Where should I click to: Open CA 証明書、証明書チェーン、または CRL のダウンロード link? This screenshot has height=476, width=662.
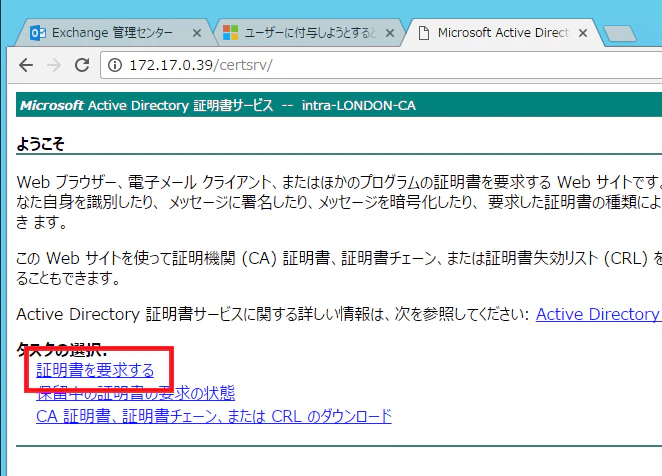(x=214, y=416)
